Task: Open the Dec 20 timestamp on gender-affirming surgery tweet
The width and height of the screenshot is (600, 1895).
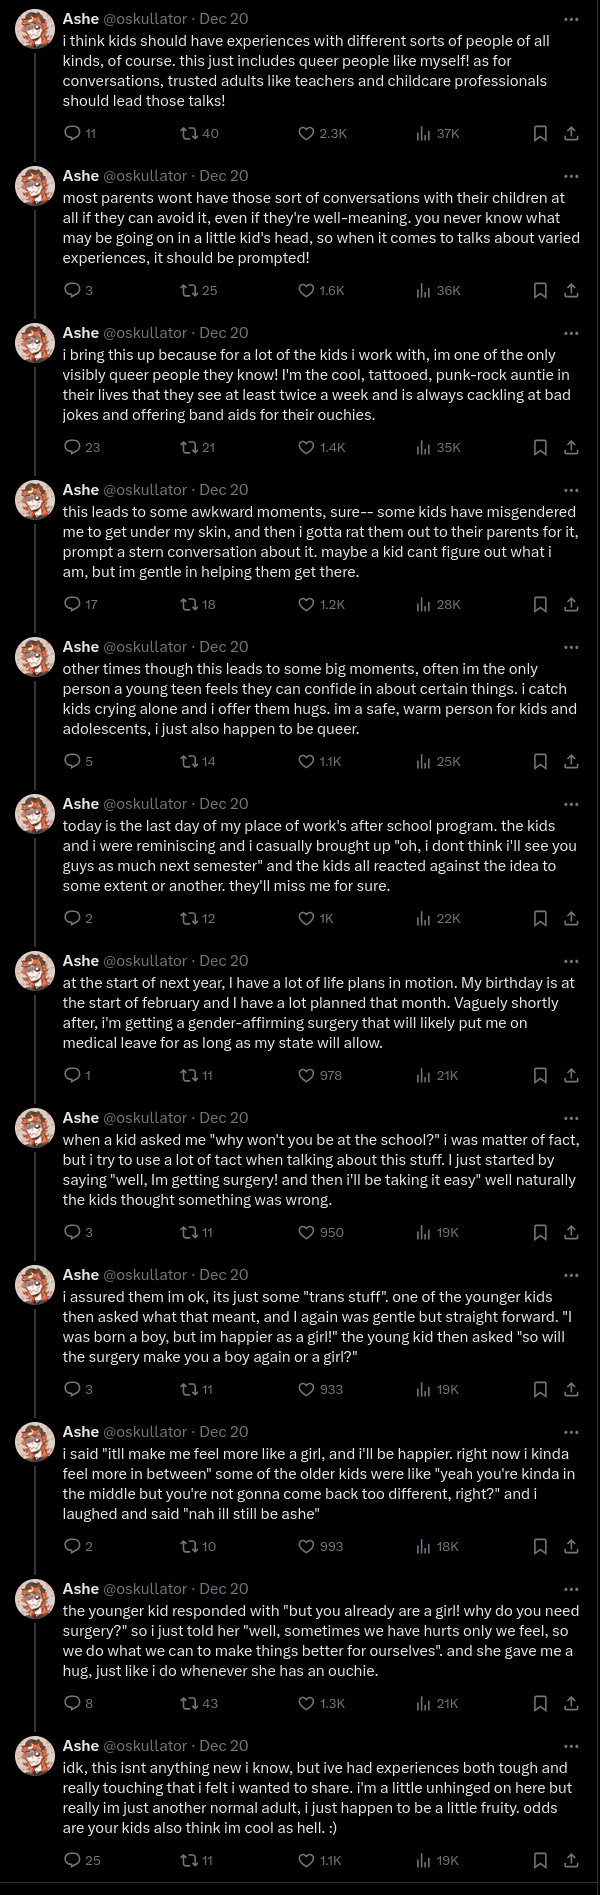Action: [224, 961]
